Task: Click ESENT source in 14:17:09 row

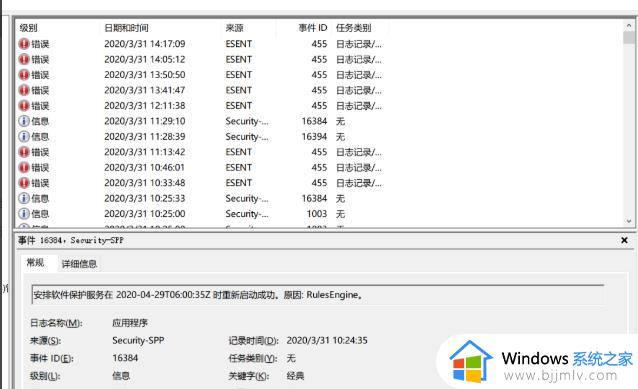Action: [239, 44]
